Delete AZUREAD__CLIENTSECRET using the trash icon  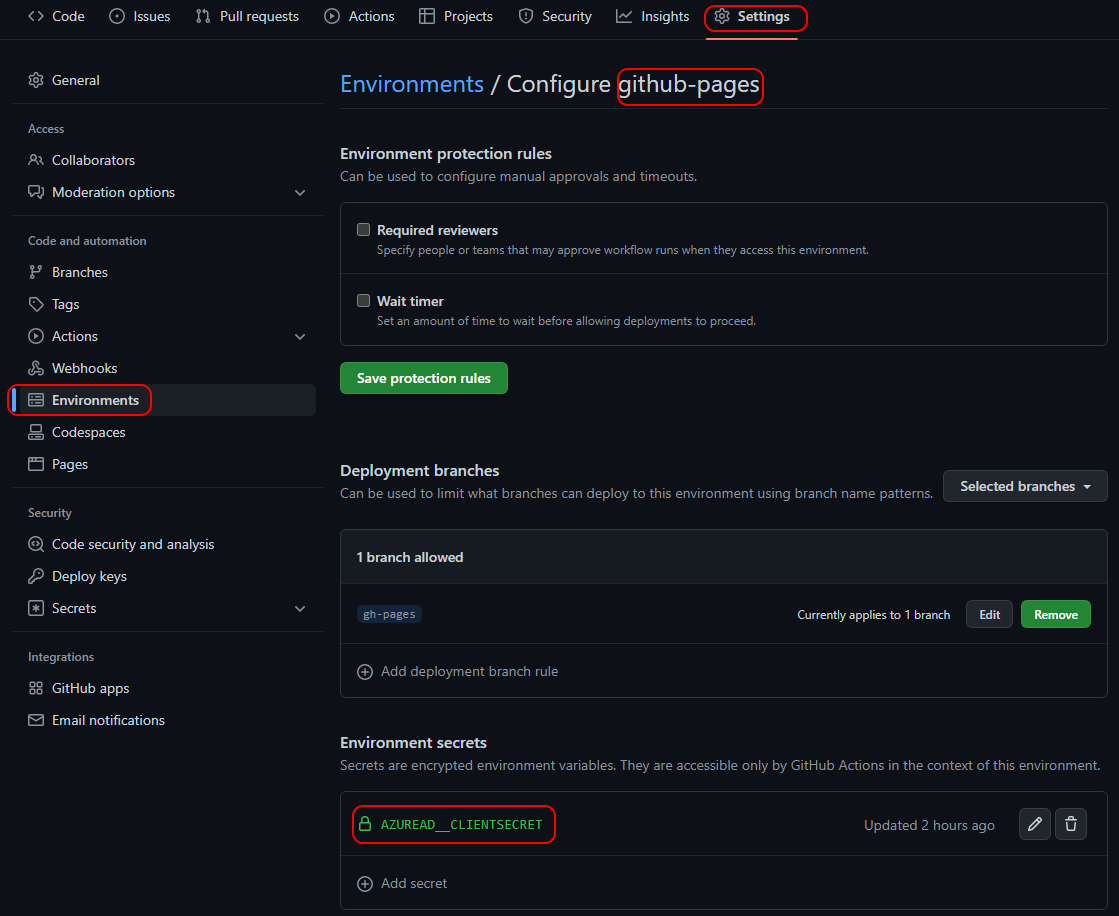coord(1070,824)
